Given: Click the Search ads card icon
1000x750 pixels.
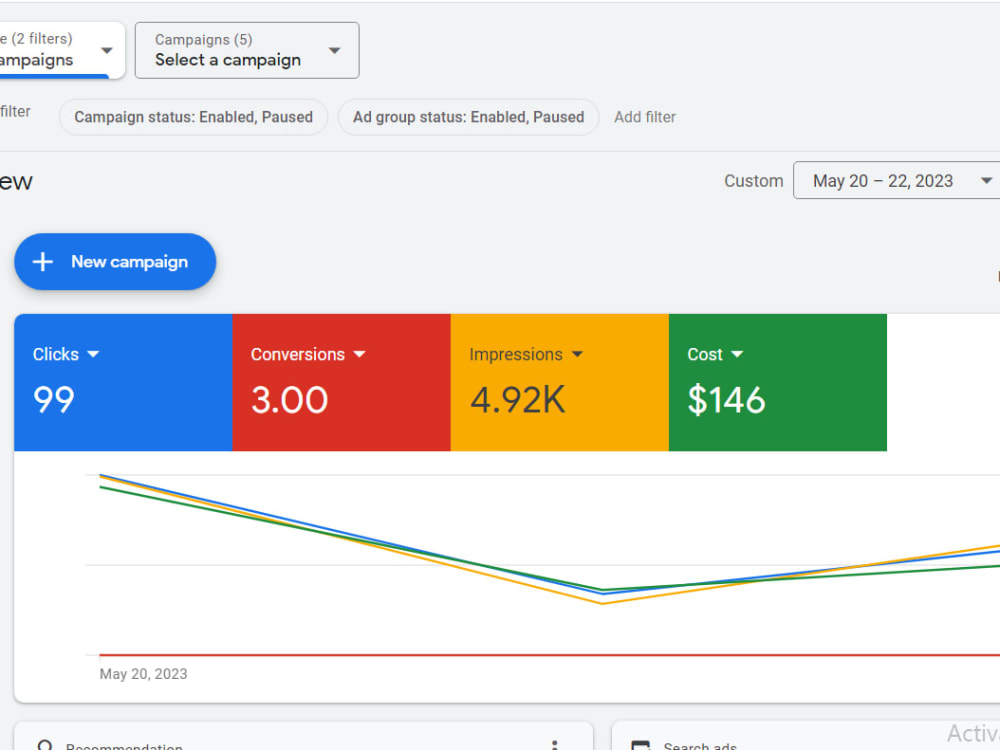Looking at the screenshot, I should click(640, 745).
